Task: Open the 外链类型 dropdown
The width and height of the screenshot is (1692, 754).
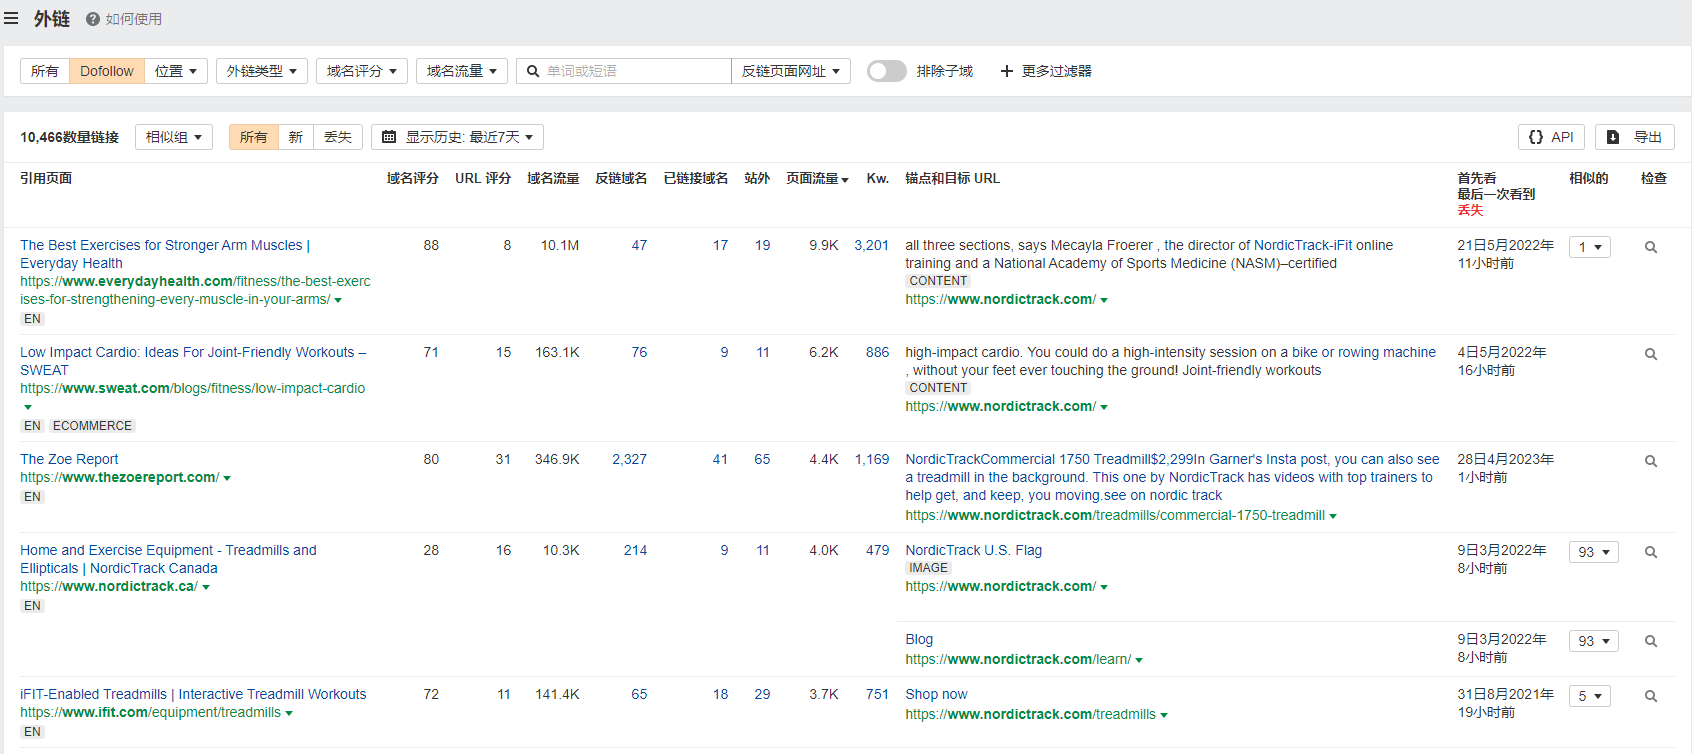Action: click(262, 71)
